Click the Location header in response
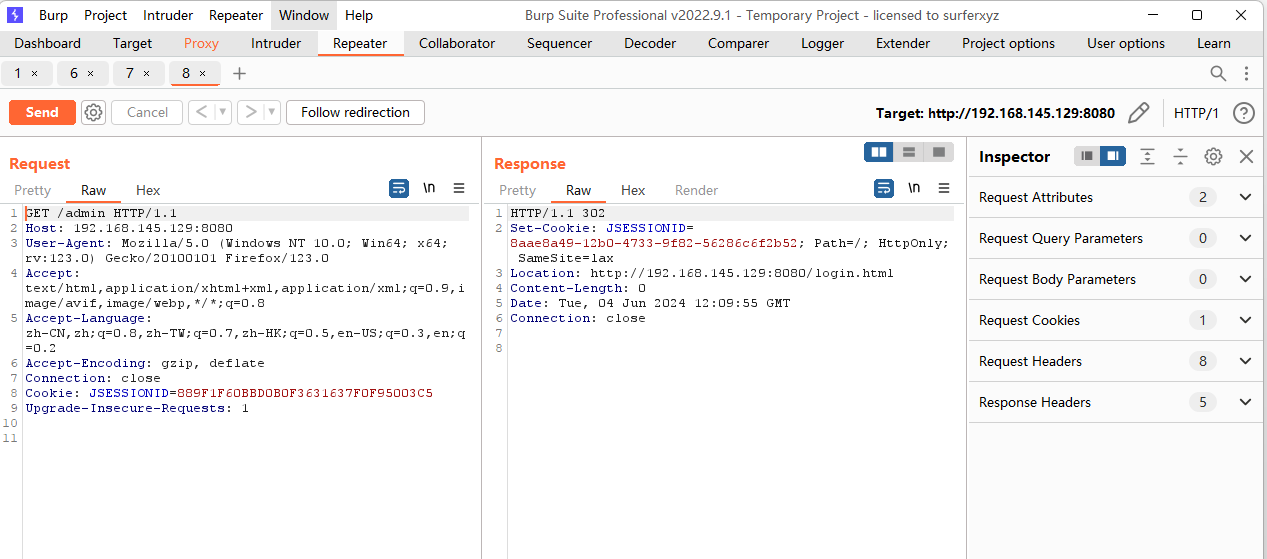The height and width of the screenshot is (559, 1267). (702, 273)
